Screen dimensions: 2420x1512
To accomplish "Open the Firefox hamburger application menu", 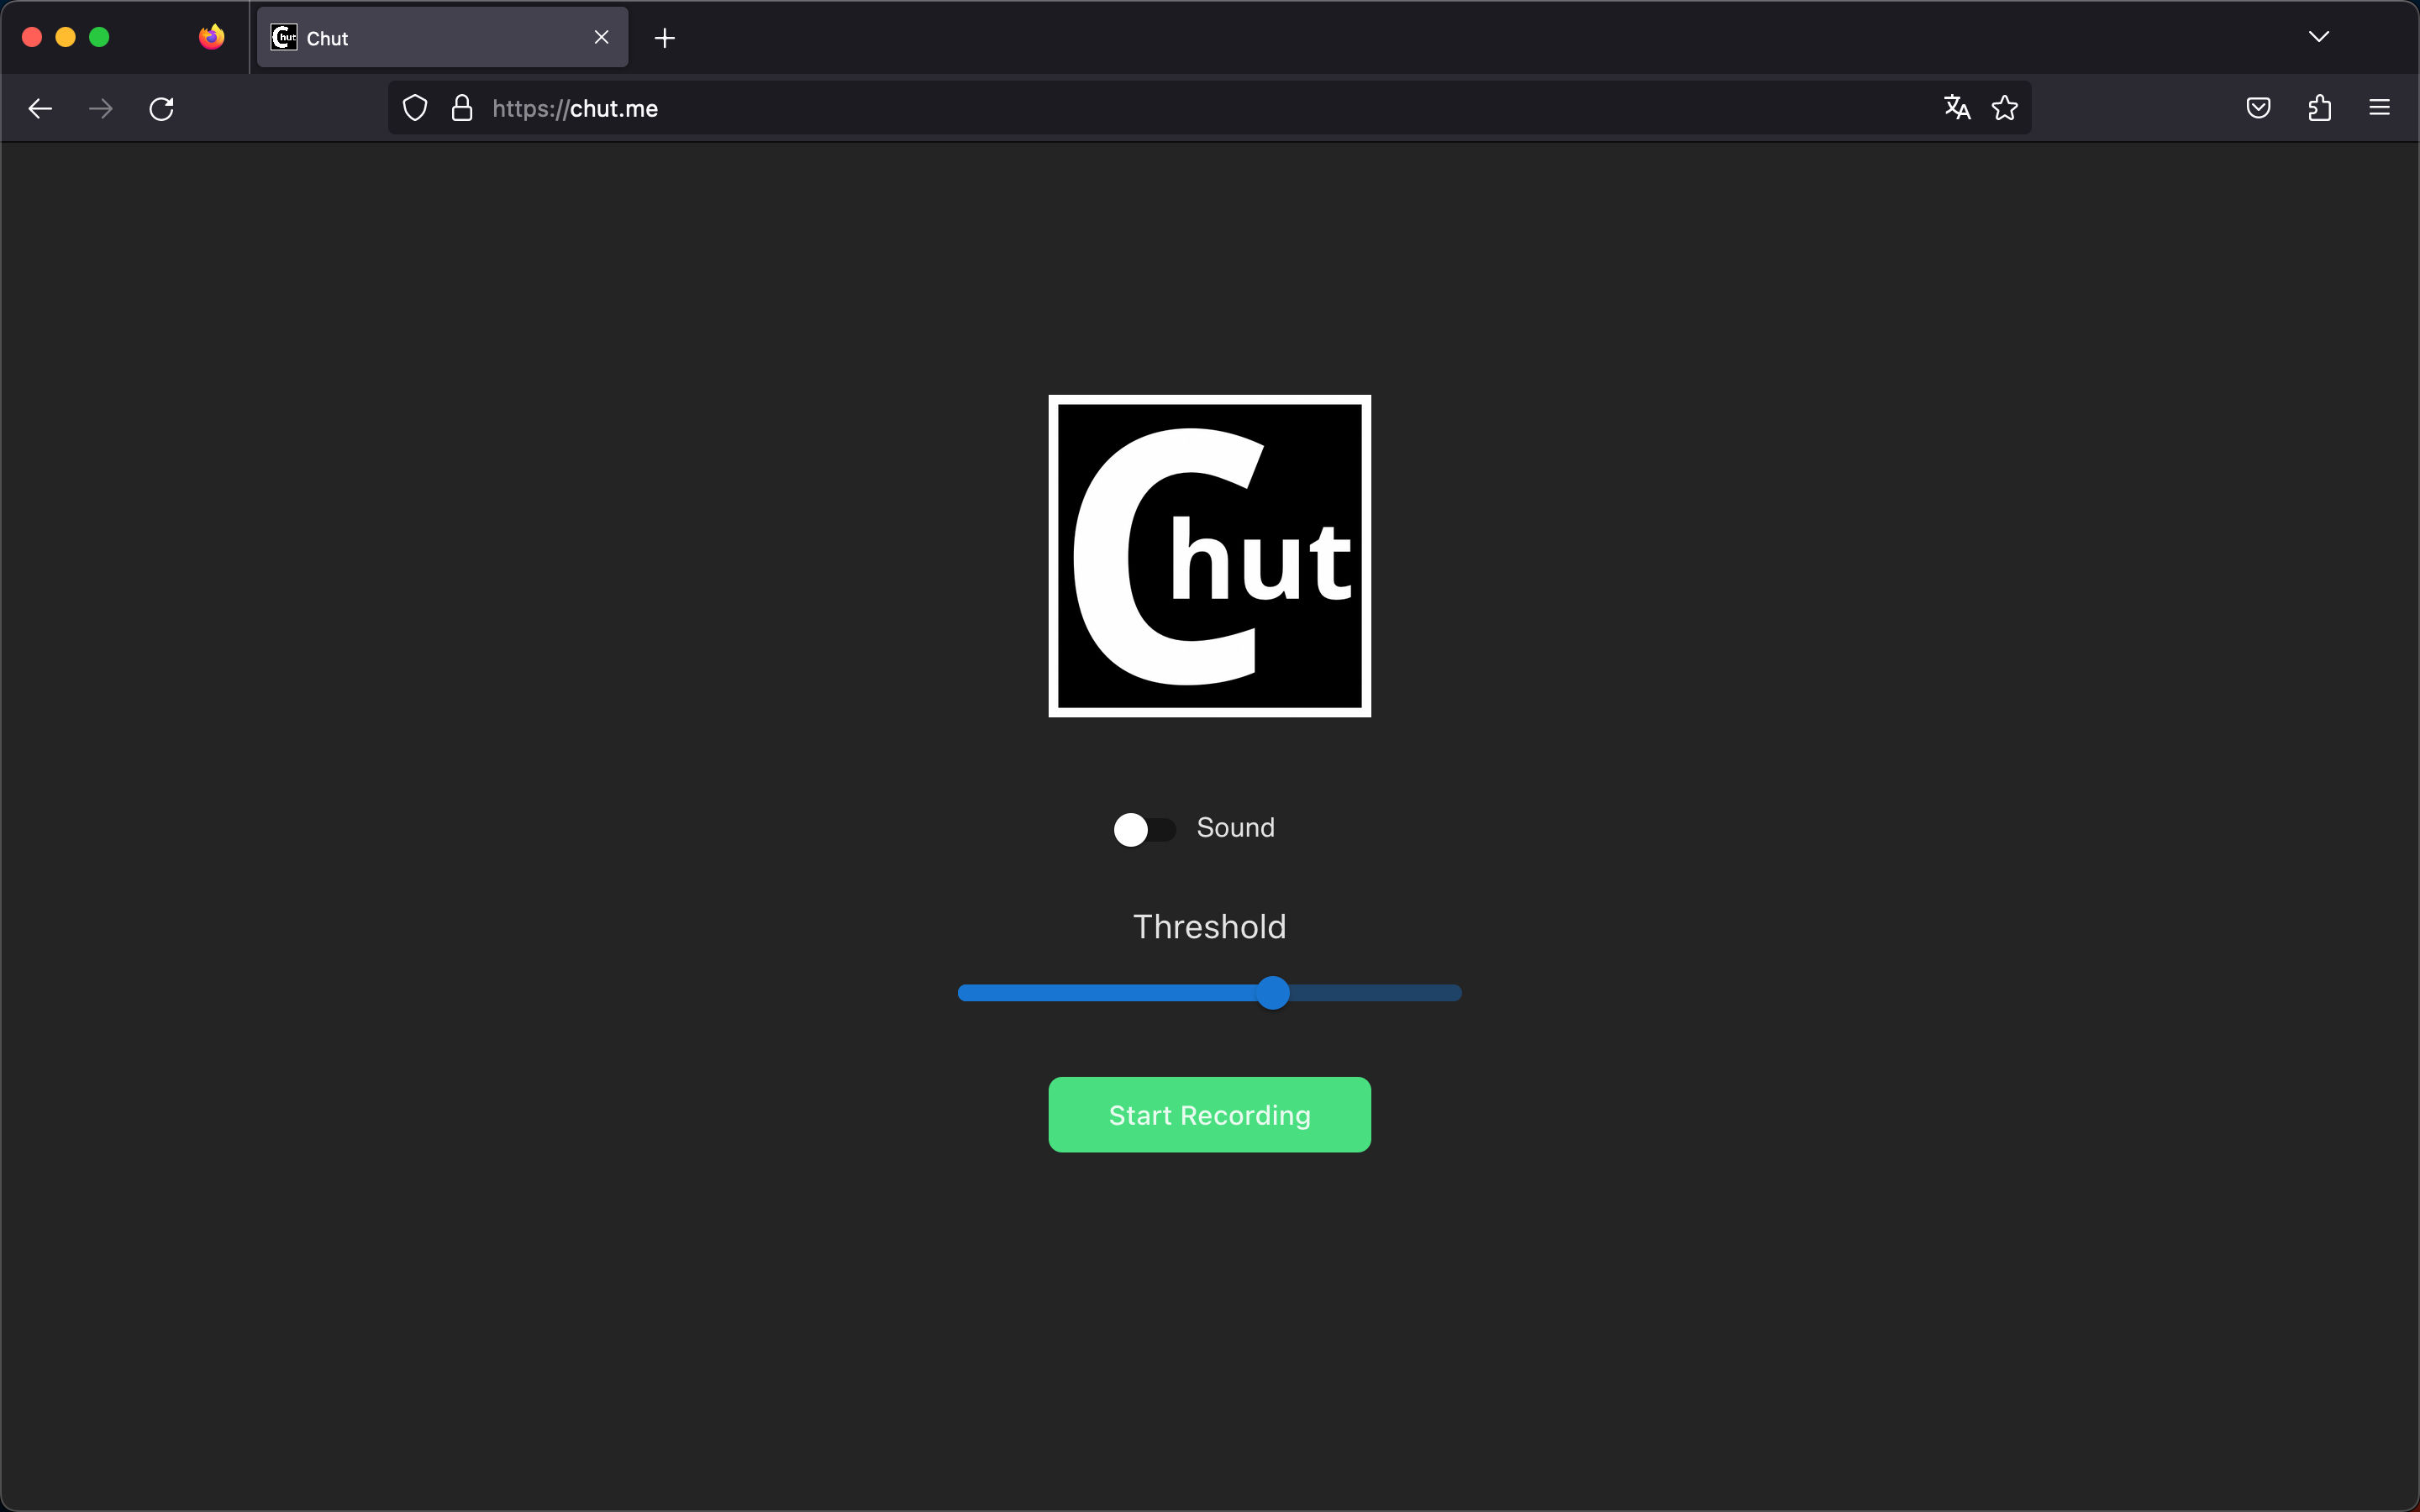I will [x=2380, y=108].
